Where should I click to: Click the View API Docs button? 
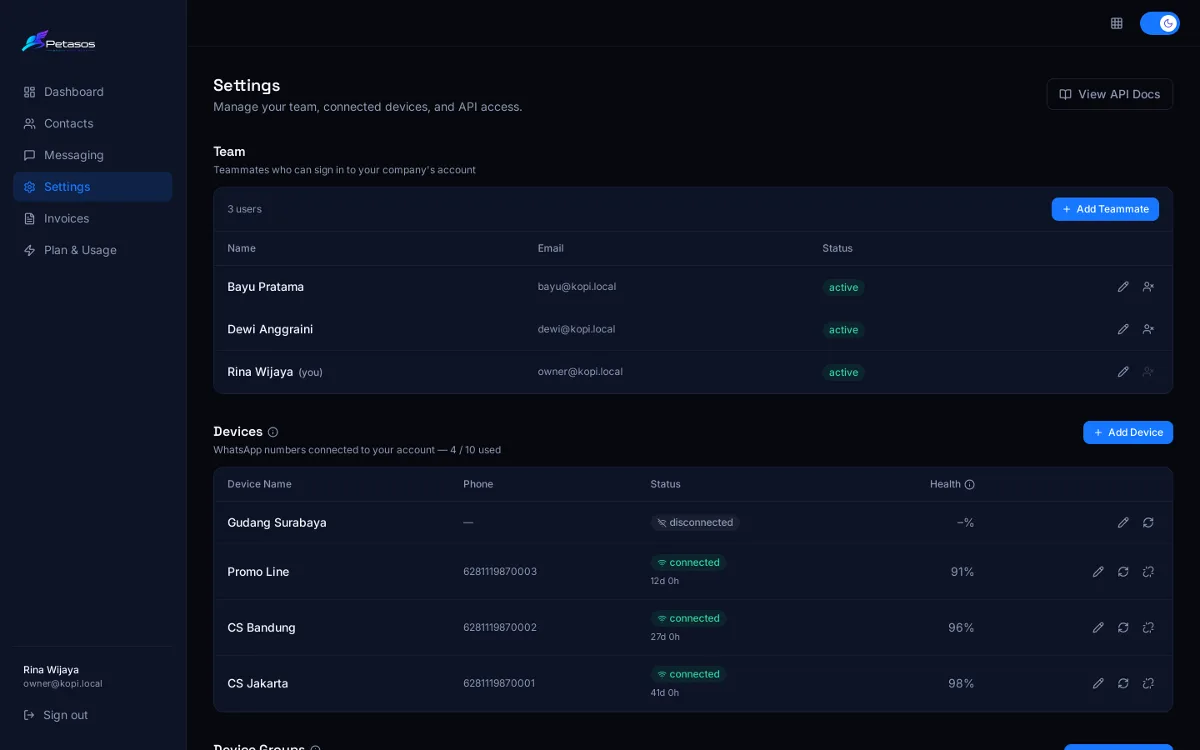[1110, 94]
